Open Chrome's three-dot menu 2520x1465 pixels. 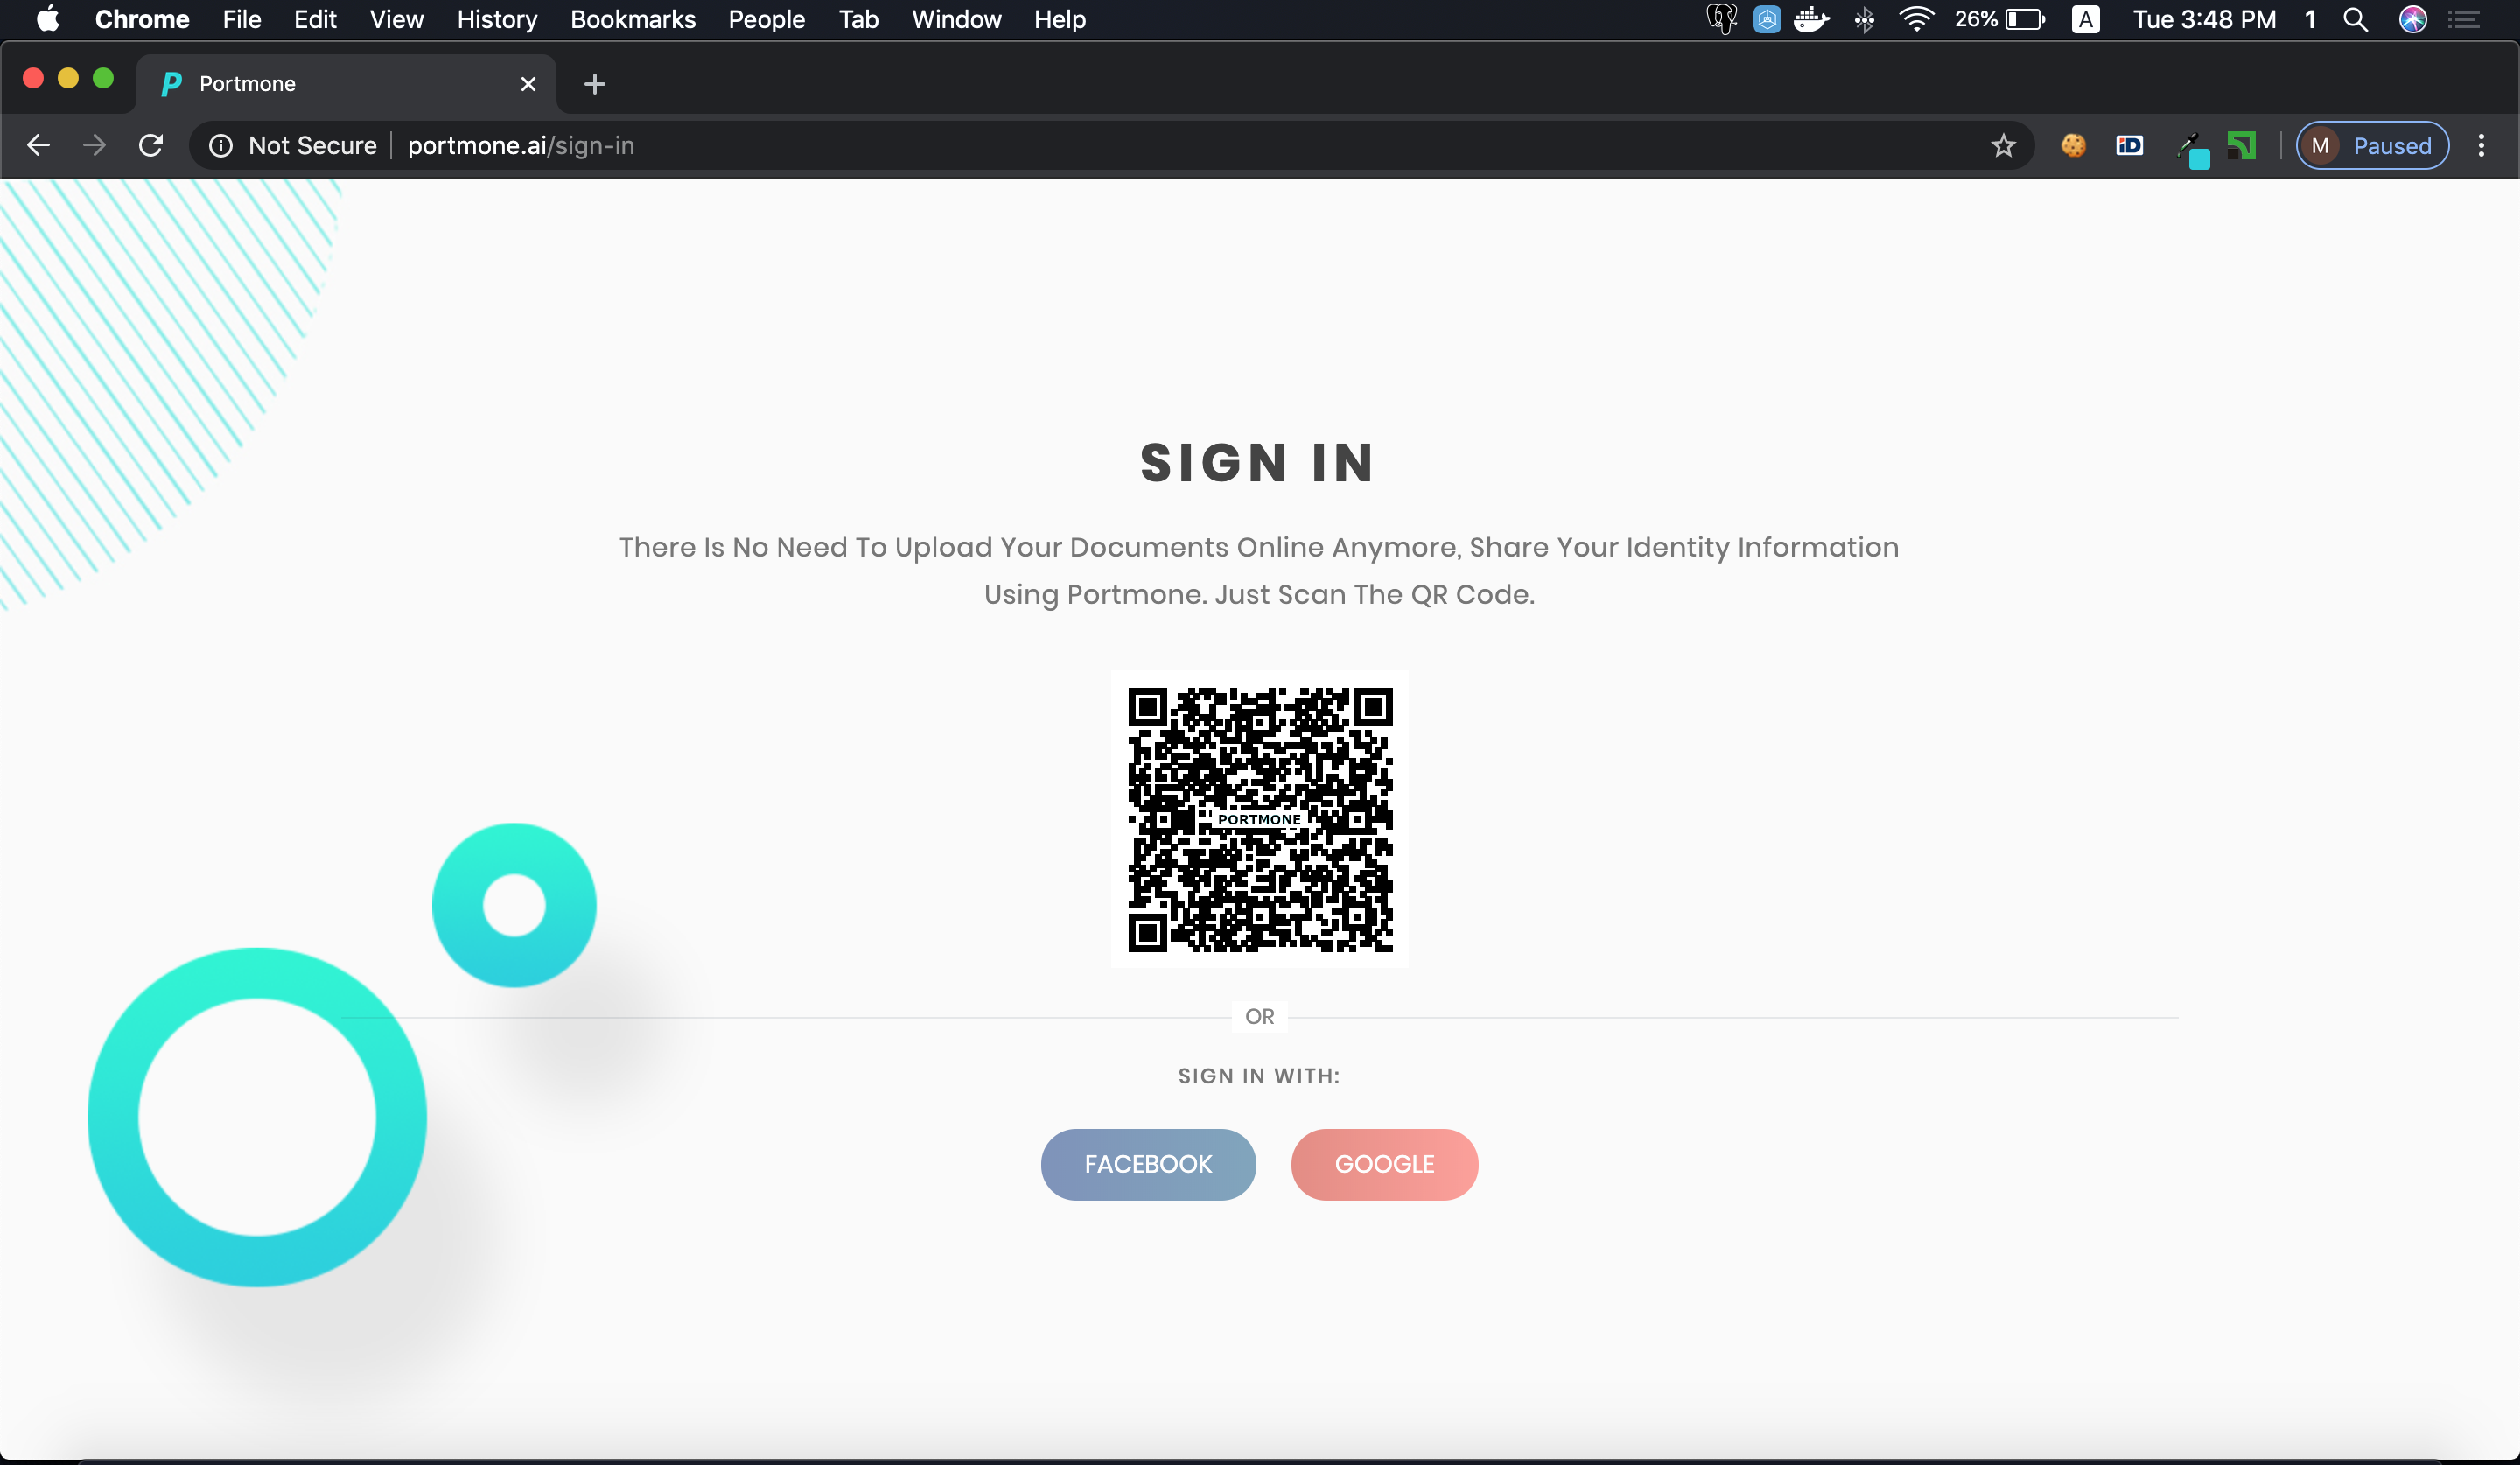(2481, 146)
